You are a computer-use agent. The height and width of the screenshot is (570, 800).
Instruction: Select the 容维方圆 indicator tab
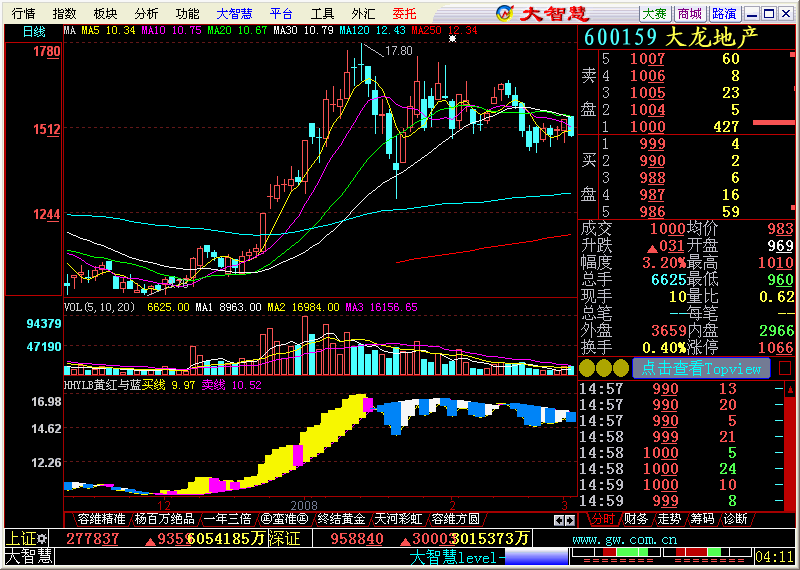point(456,519)
